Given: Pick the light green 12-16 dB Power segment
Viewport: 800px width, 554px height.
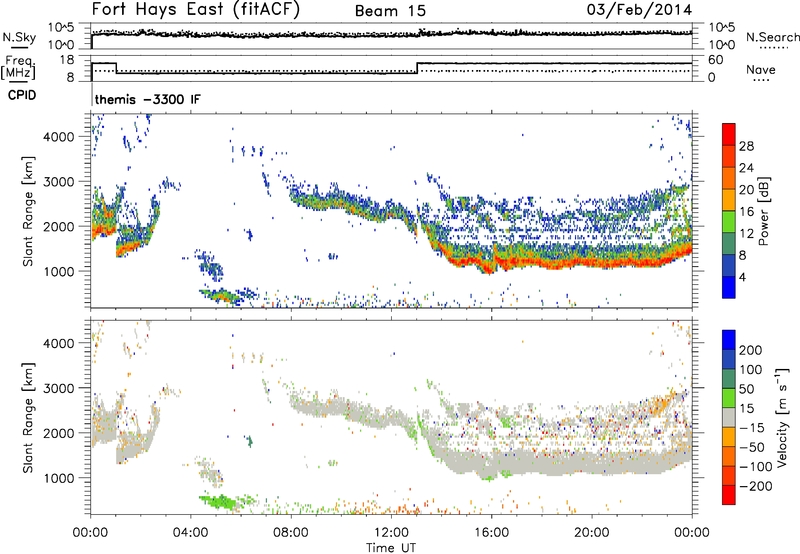Looking at the screenshot, I should tap(729, 222).
